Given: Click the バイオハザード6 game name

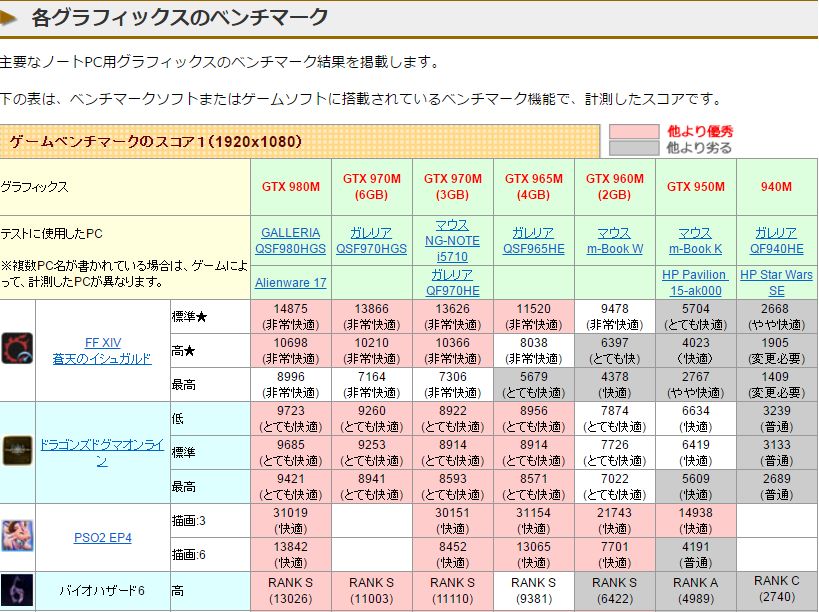Looking at the screenshot, I should 102,591.
